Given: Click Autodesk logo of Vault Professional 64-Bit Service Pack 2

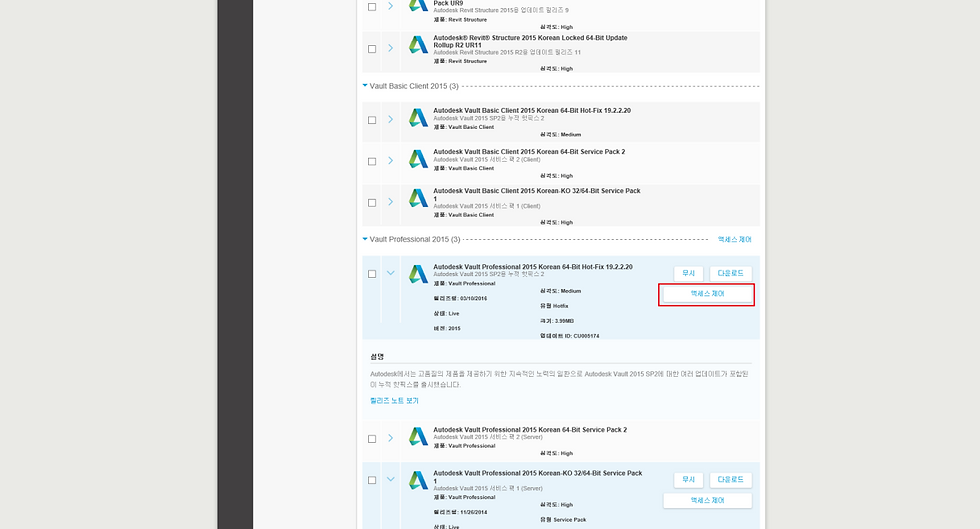Looking at the screenshot, I should tap(418, 436).
